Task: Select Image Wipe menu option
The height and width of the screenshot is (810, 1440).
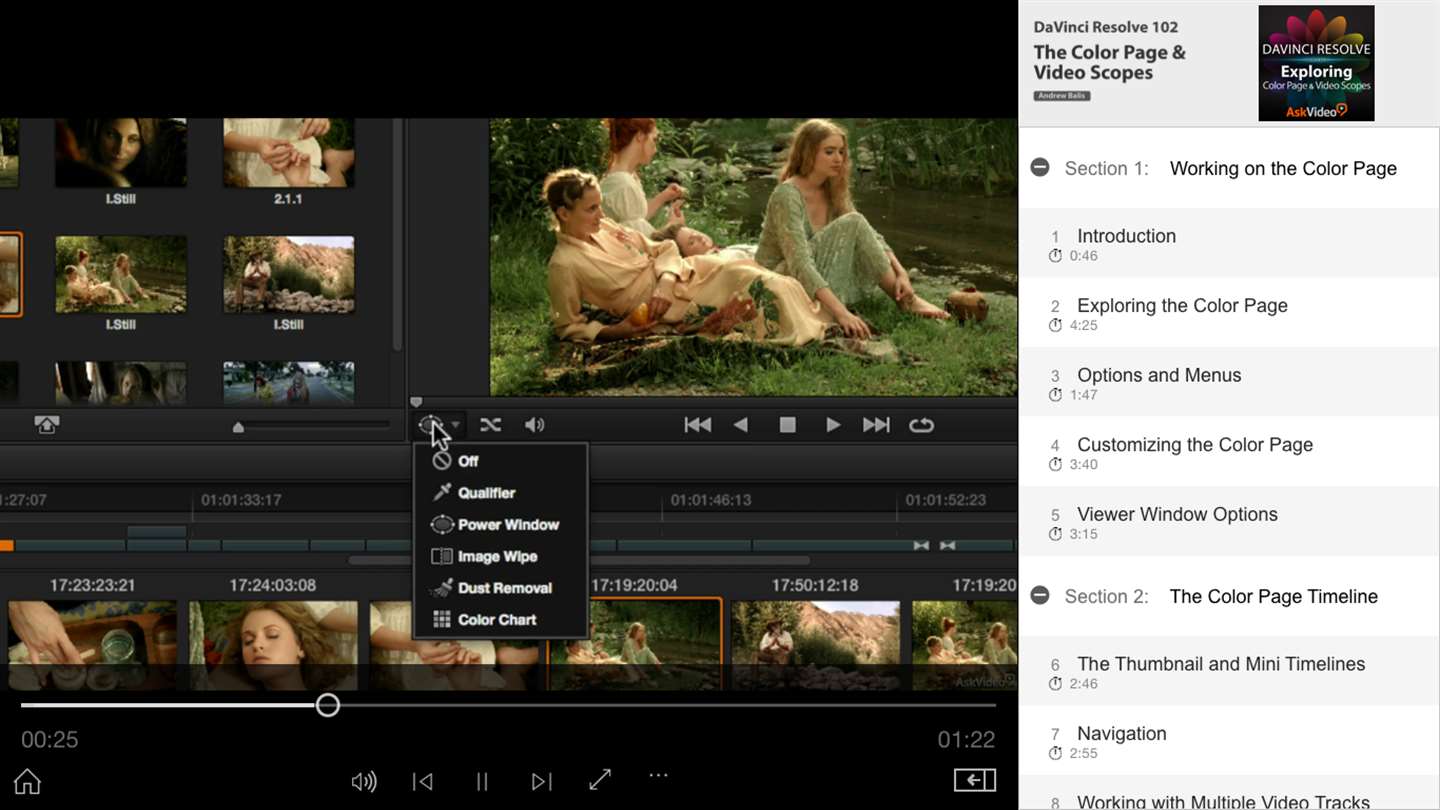Action: pyautogui.click(x=497, y=557)
